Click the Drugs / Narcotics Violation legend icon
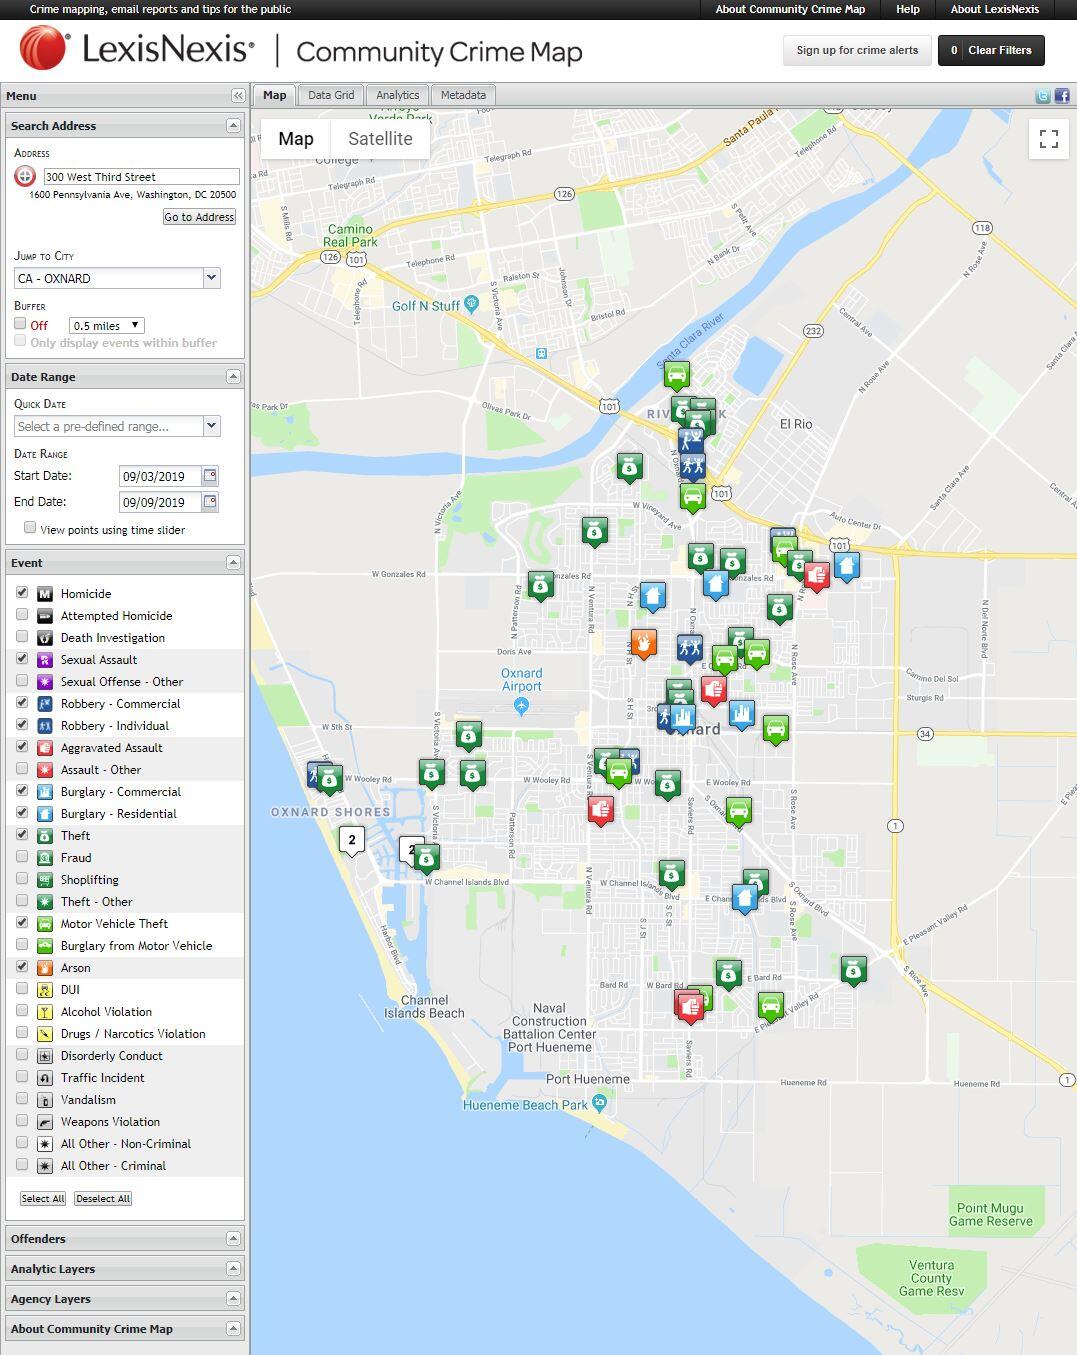 click(44, 1034)
